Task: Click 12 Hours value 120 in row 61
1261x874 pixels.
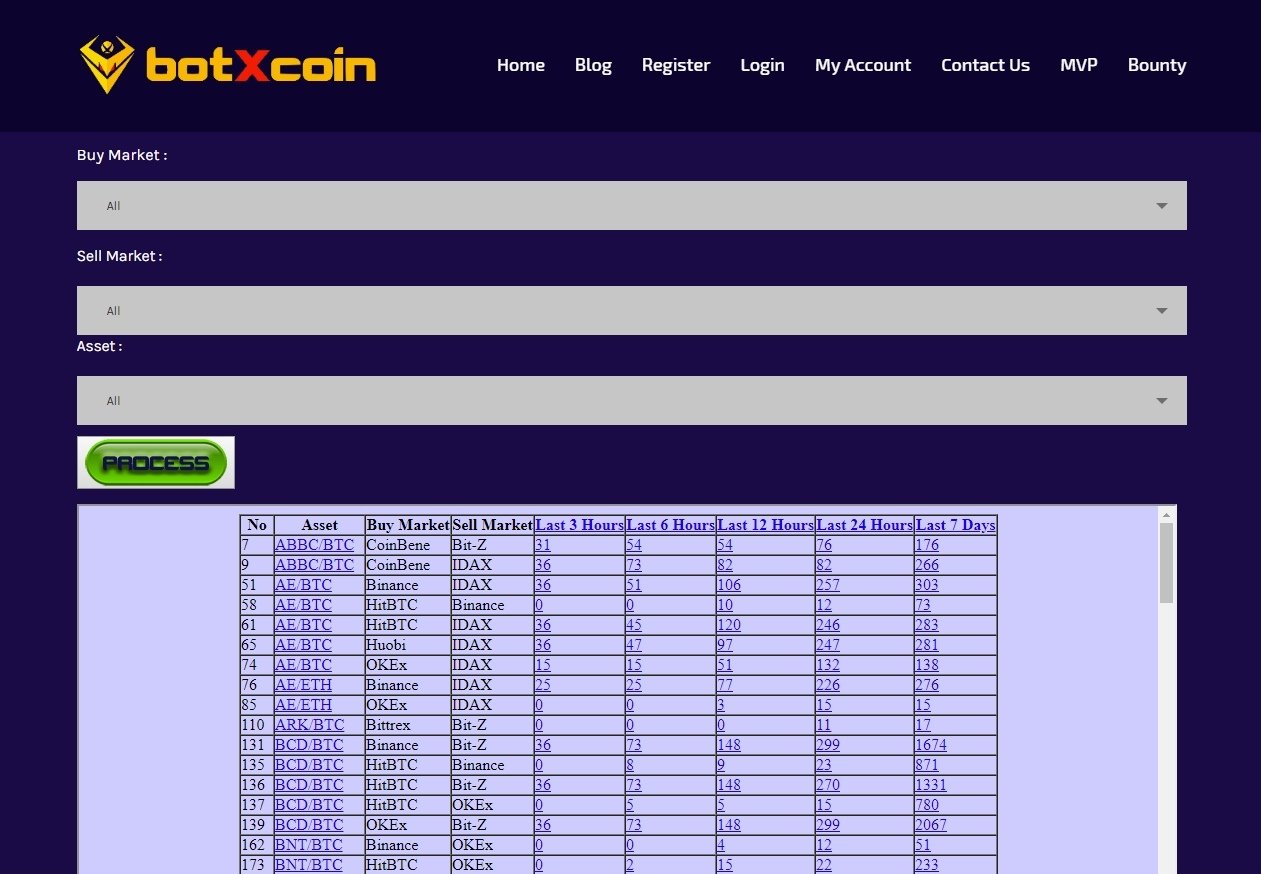Action: [729, 625]
